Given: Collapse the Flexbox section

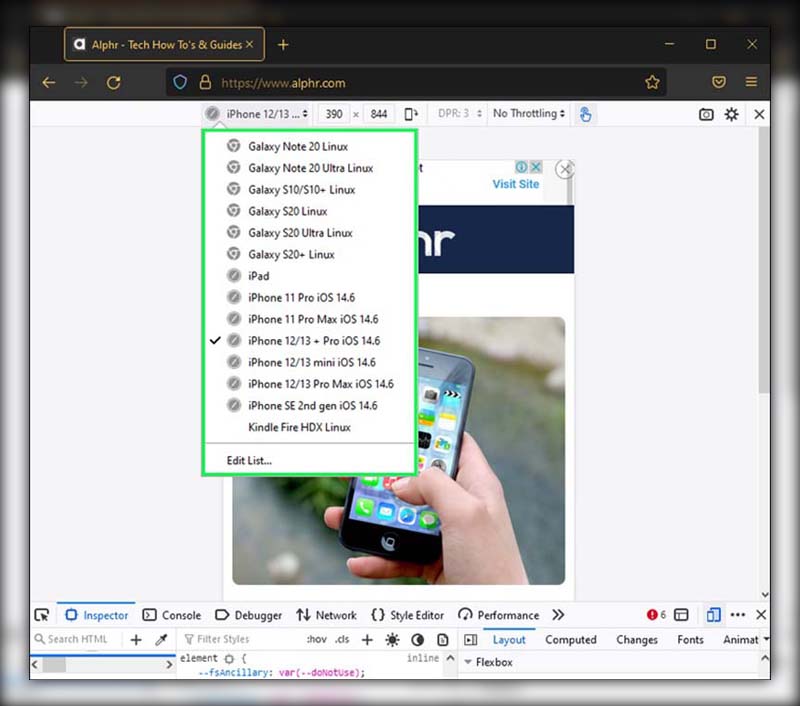Looking at the screenshot, I should coord(468,662).
